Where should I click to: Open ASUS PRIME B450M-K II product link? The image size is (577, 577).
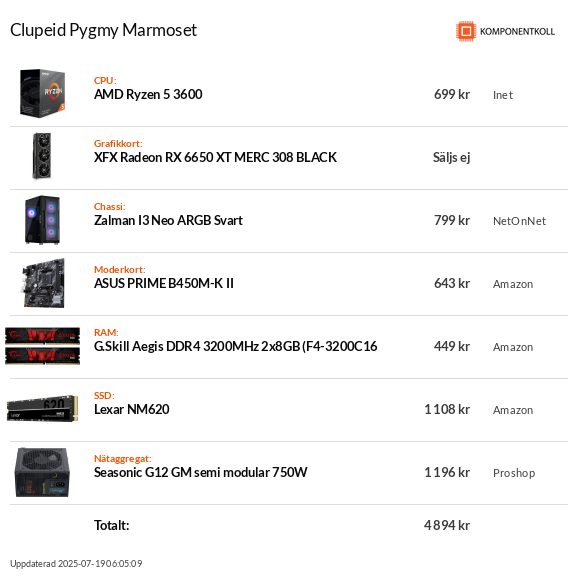[164, 283]
